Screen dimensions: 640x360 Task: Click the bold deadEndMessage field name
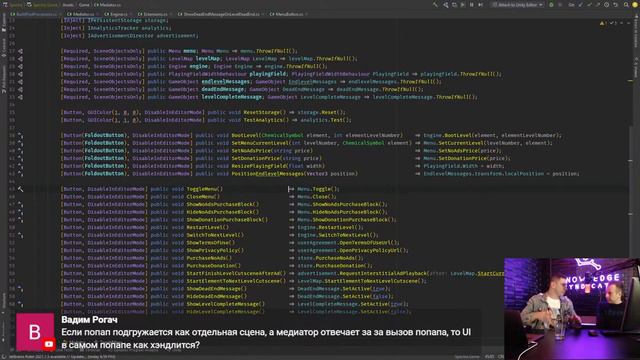pyautogui.click(x=222, y=89)
